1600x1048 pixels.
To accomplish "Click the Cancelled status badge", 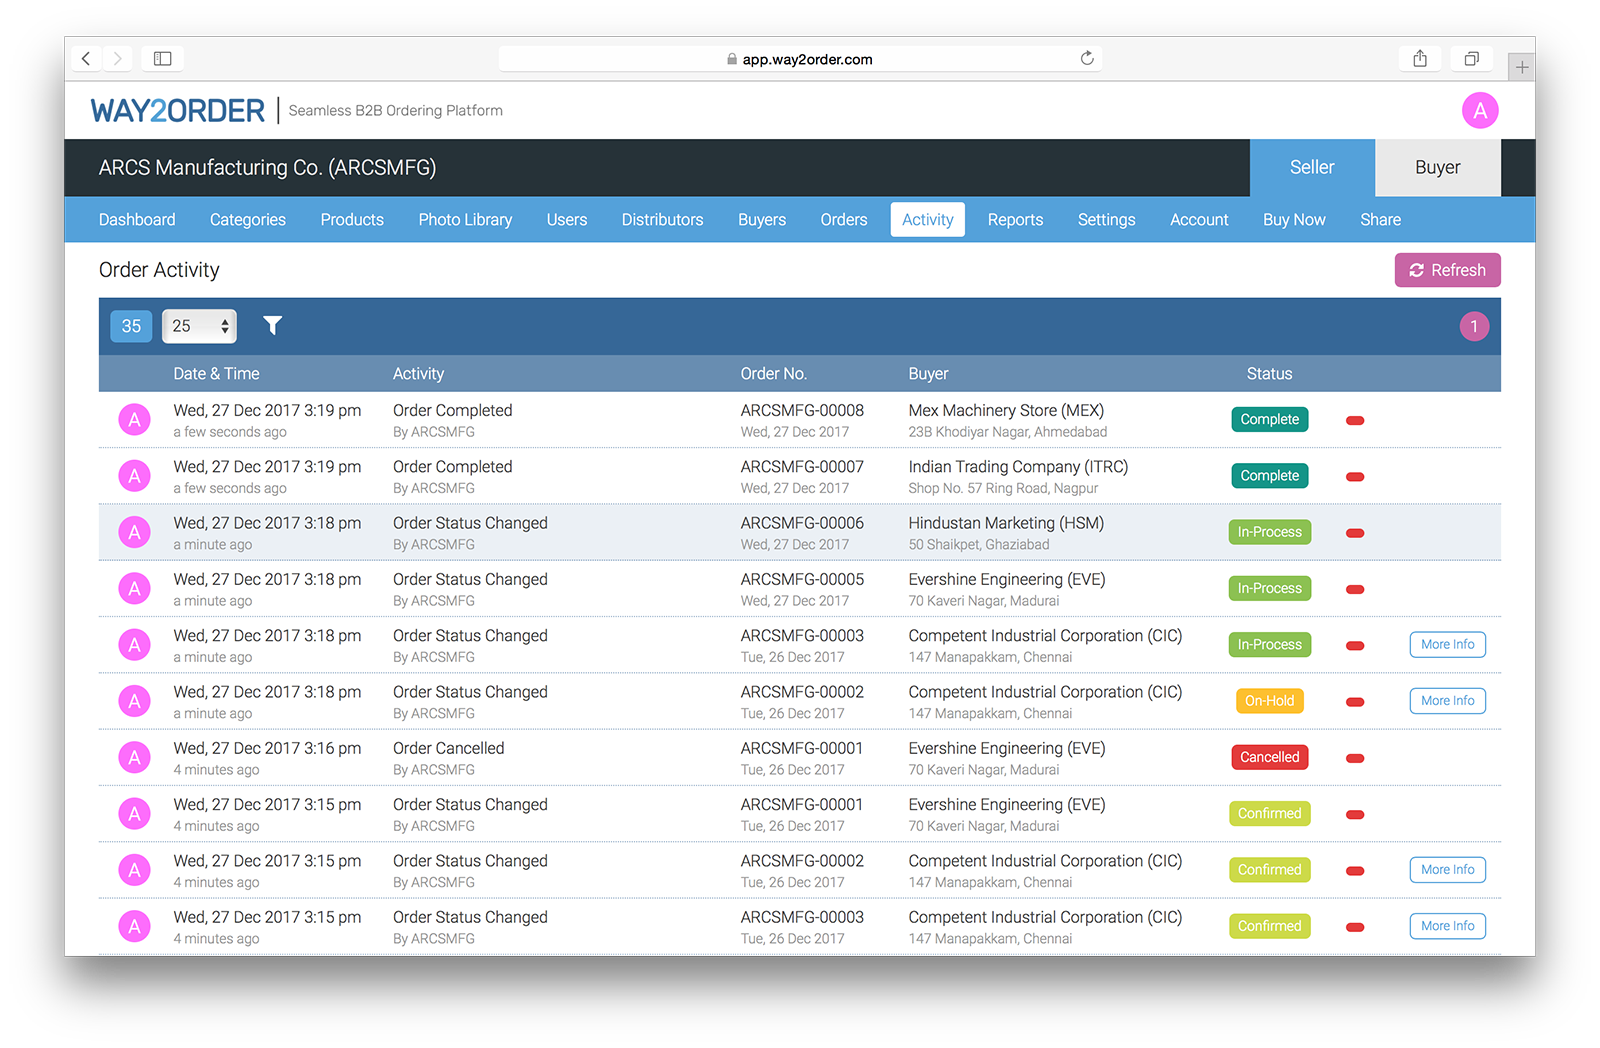I will 1270,758.
